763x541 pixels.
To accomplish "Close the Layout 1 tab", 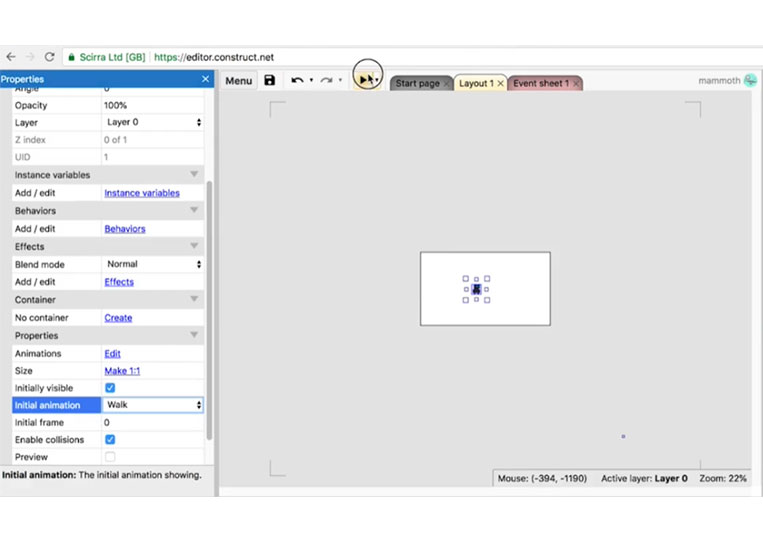I will 500,84.
